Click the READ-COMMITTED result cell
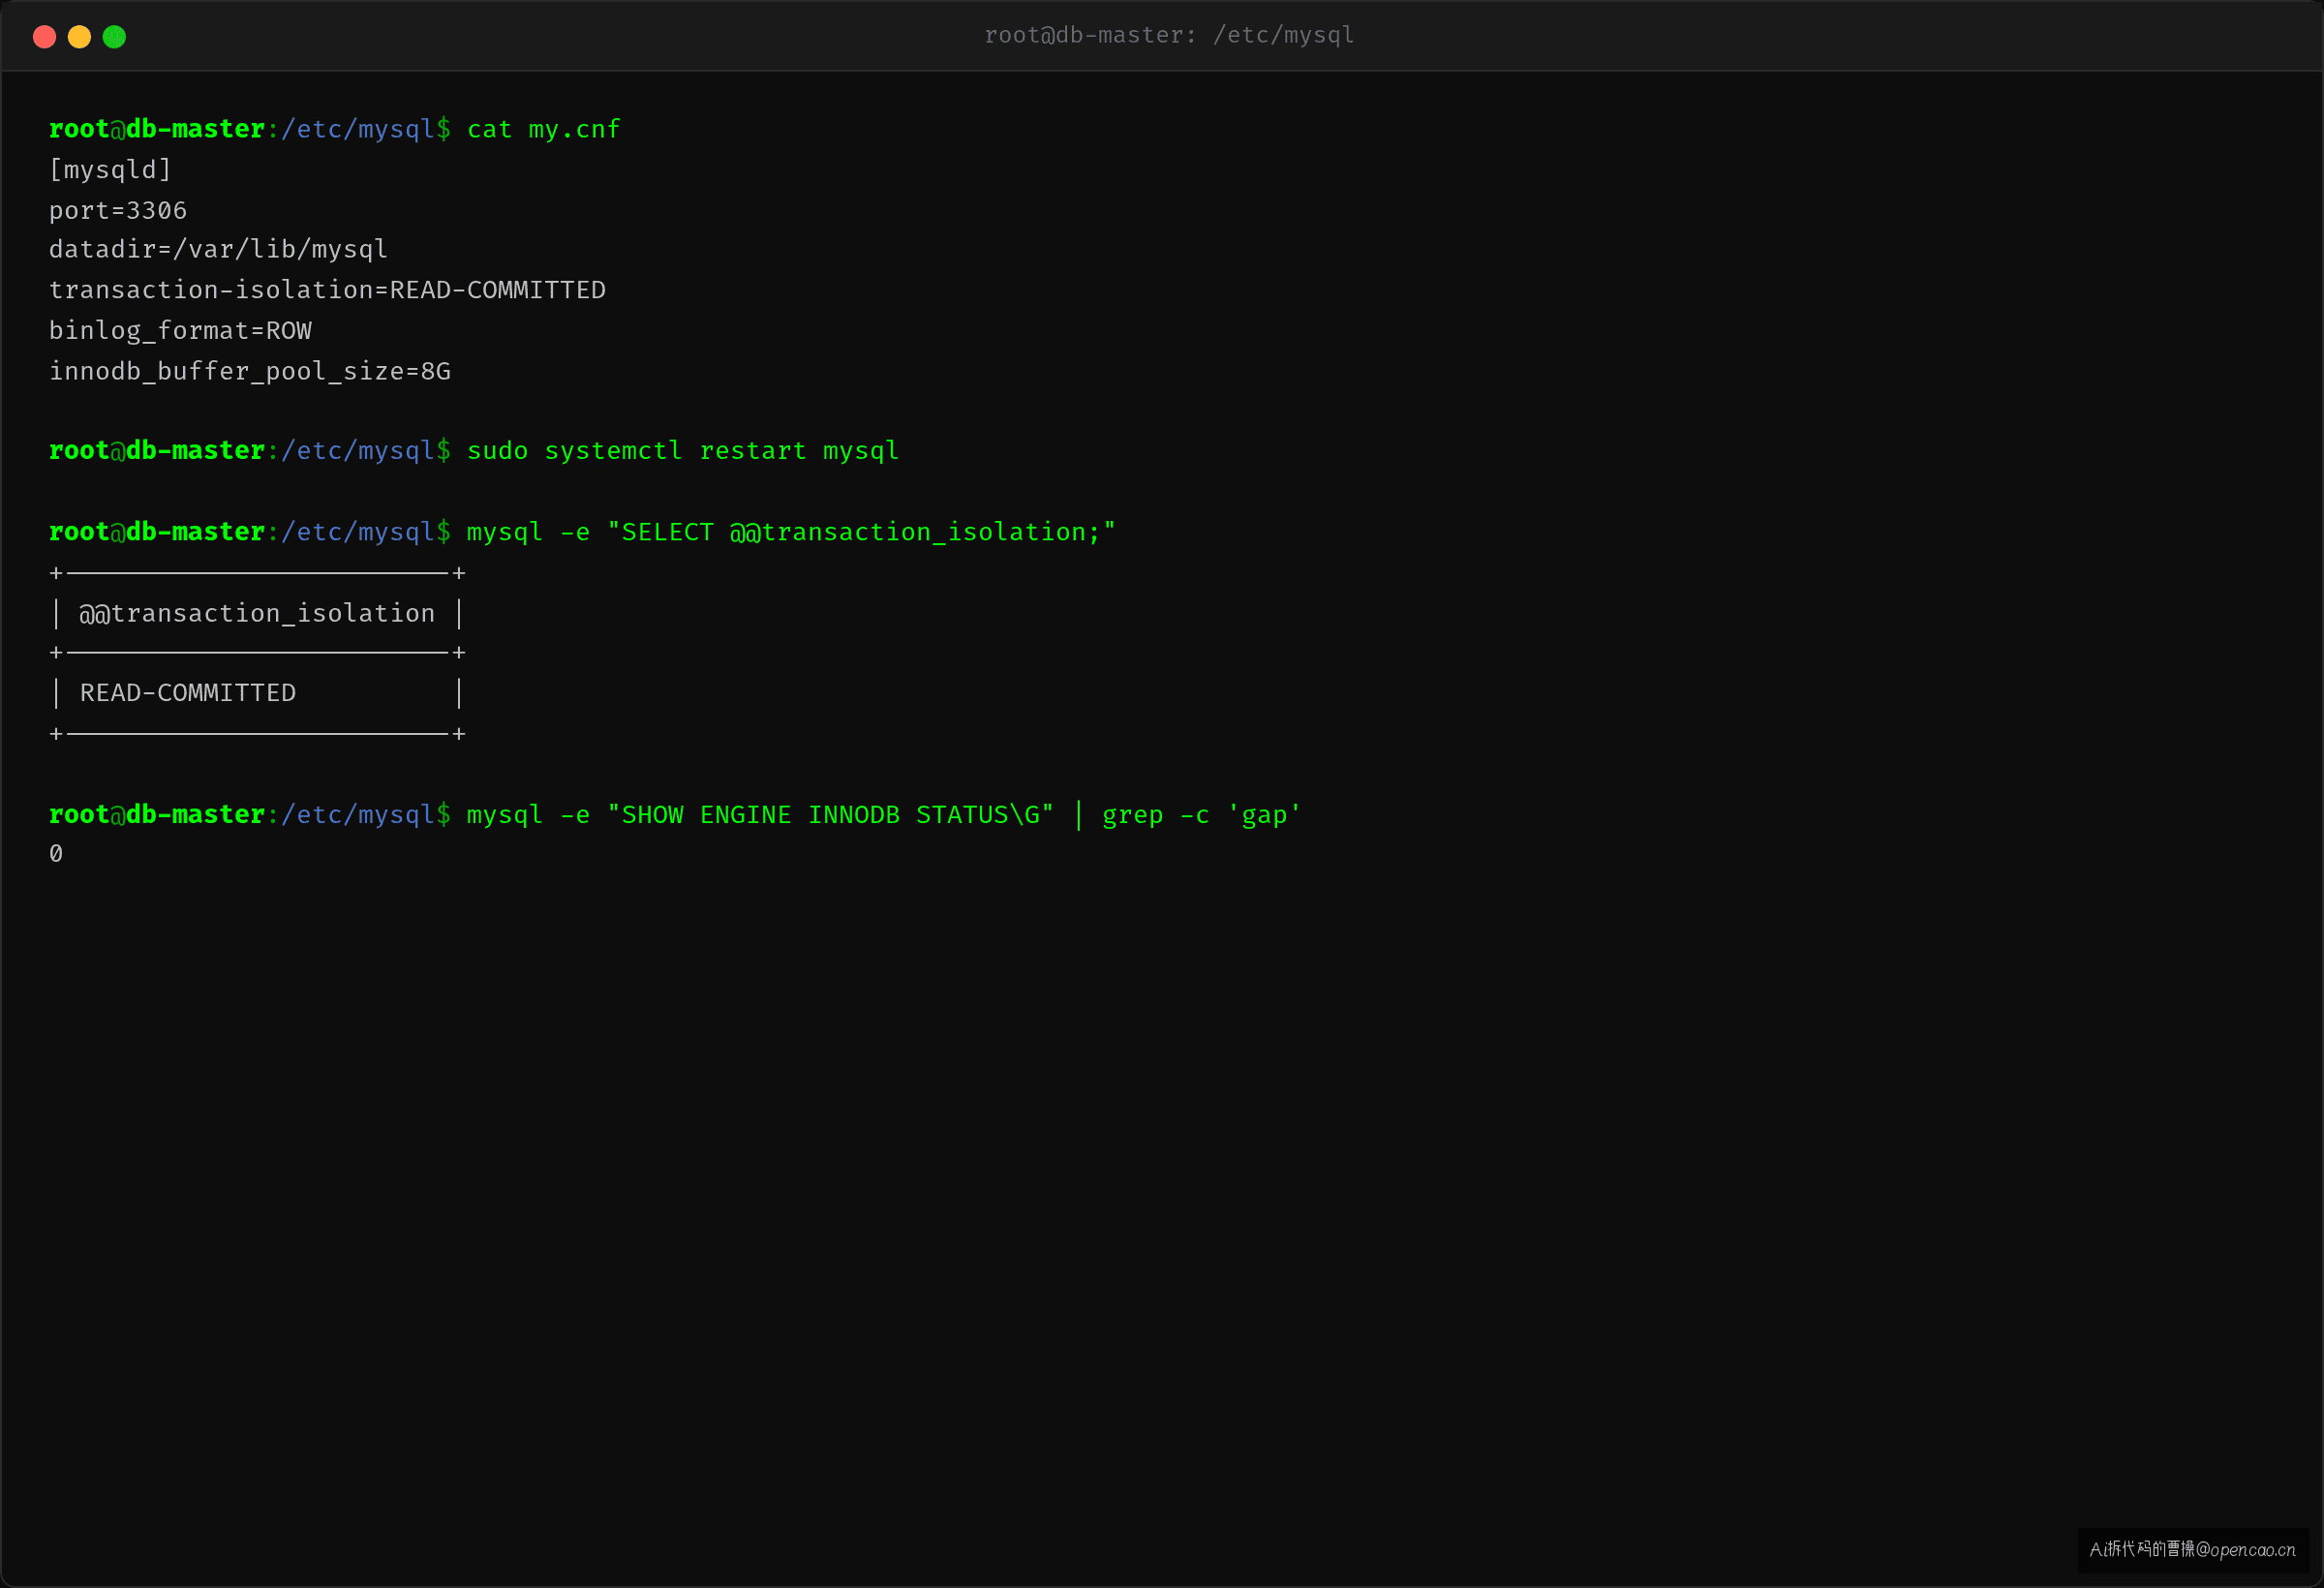Screen dimensions: 2324x1588 pos(188,693)
